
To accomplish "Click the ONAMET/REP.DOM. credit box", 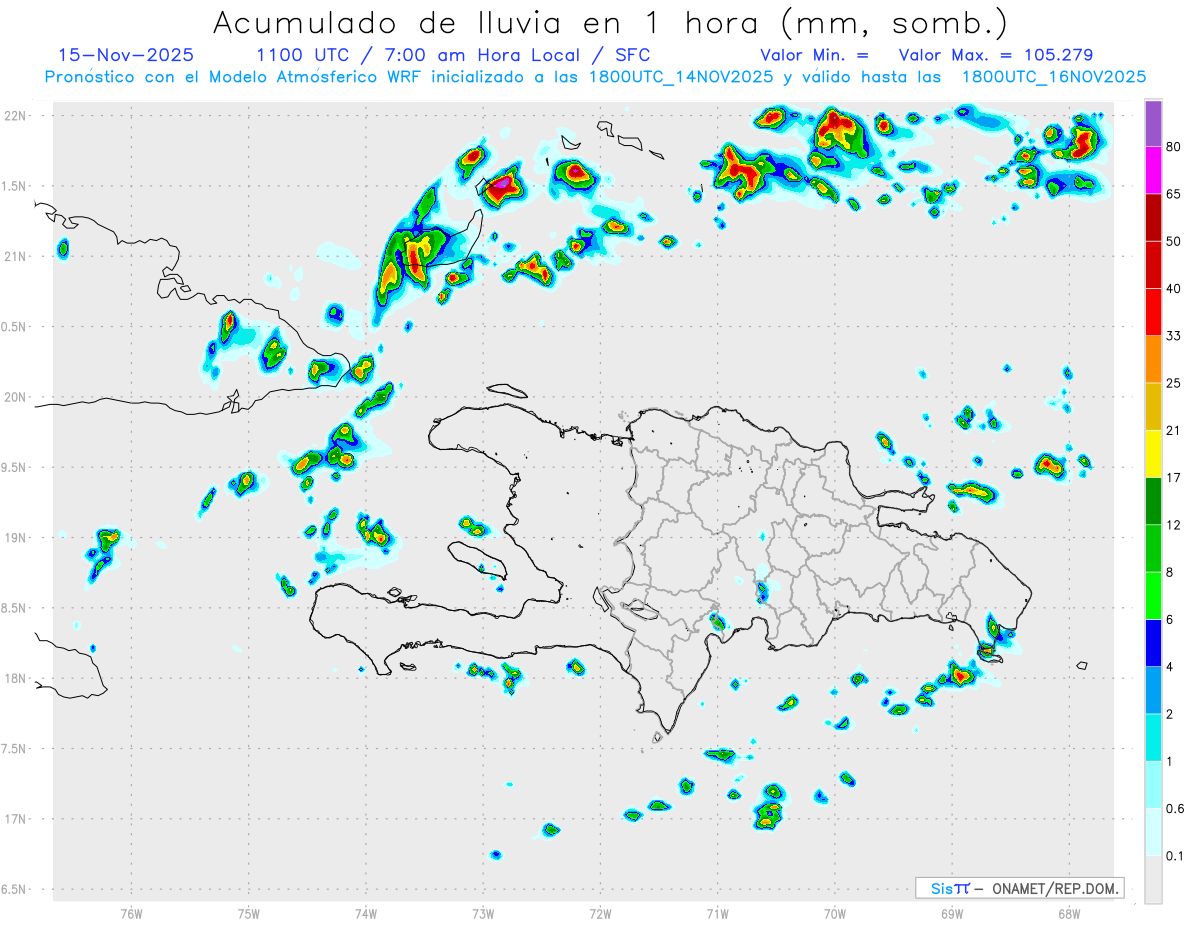I will click(1020, 888).
